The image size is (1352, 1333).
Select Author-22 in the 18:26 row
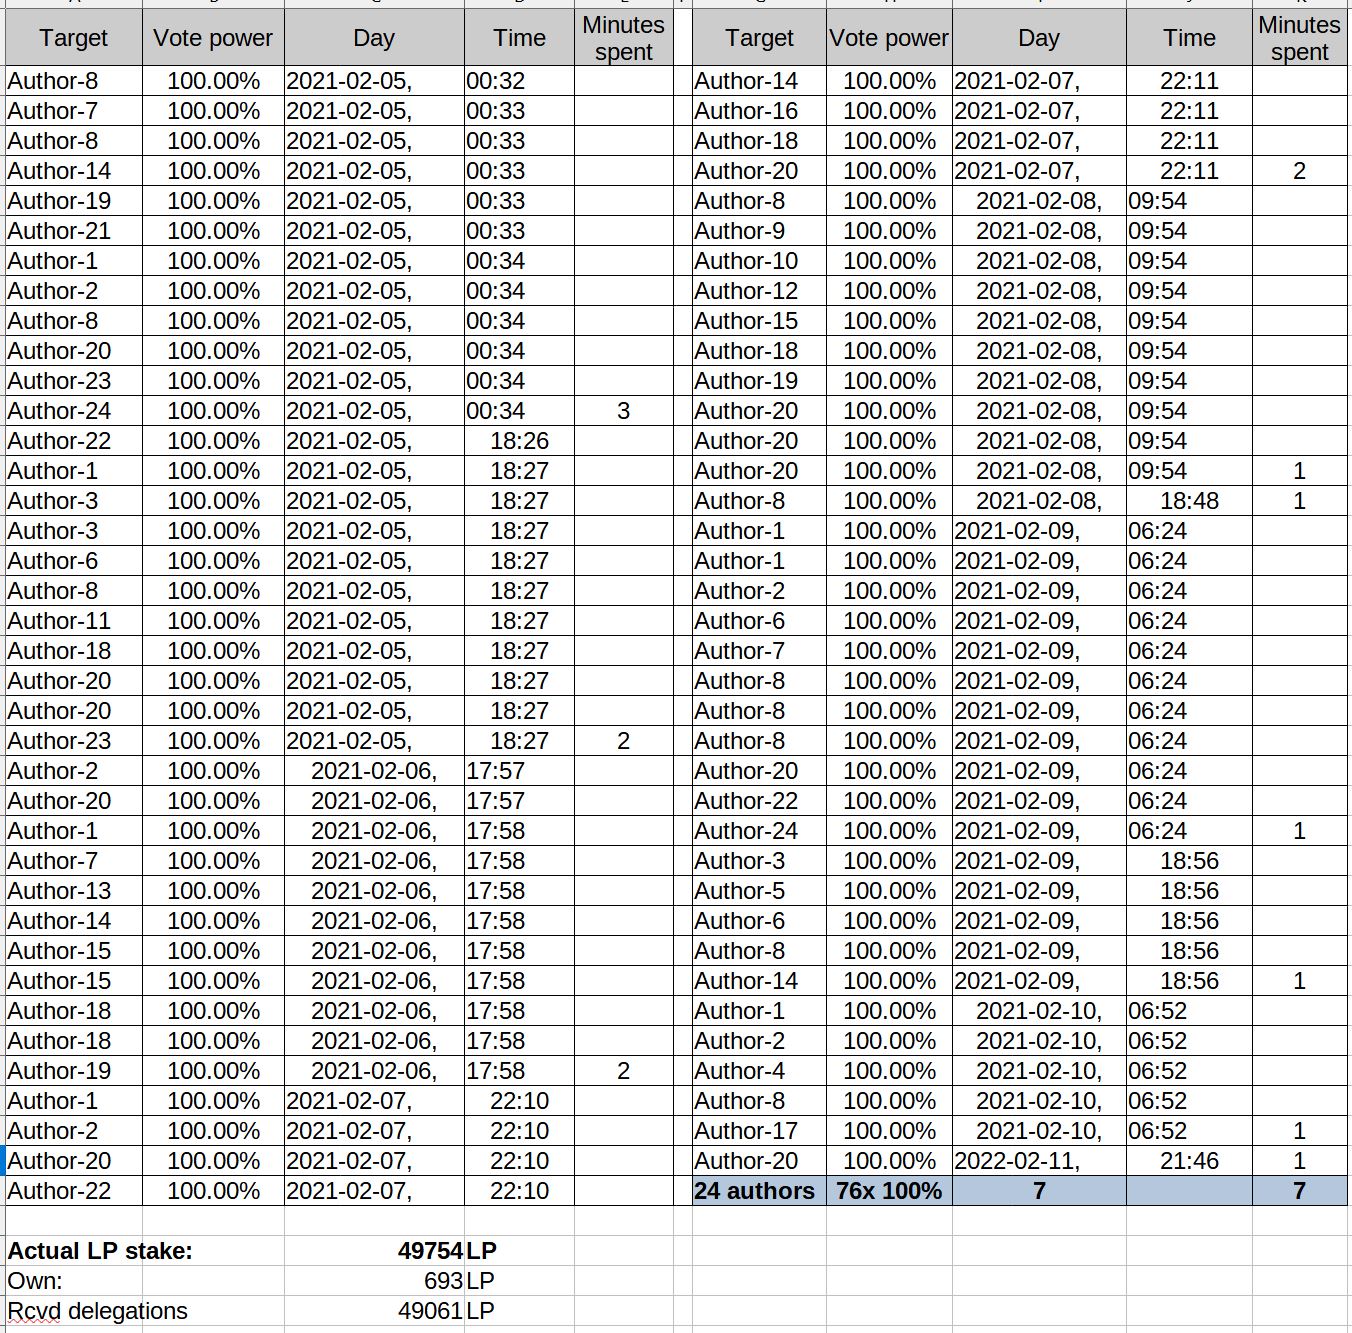[74, 441]
